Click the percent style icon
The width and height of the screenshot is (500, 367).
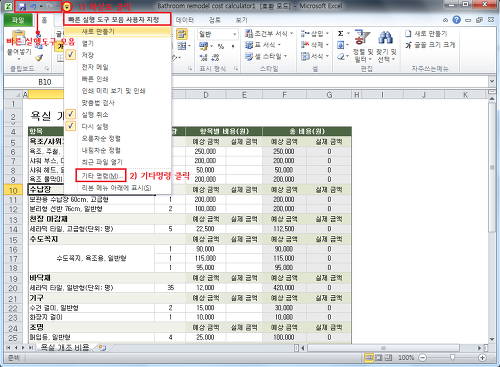[x=221, y=46]
